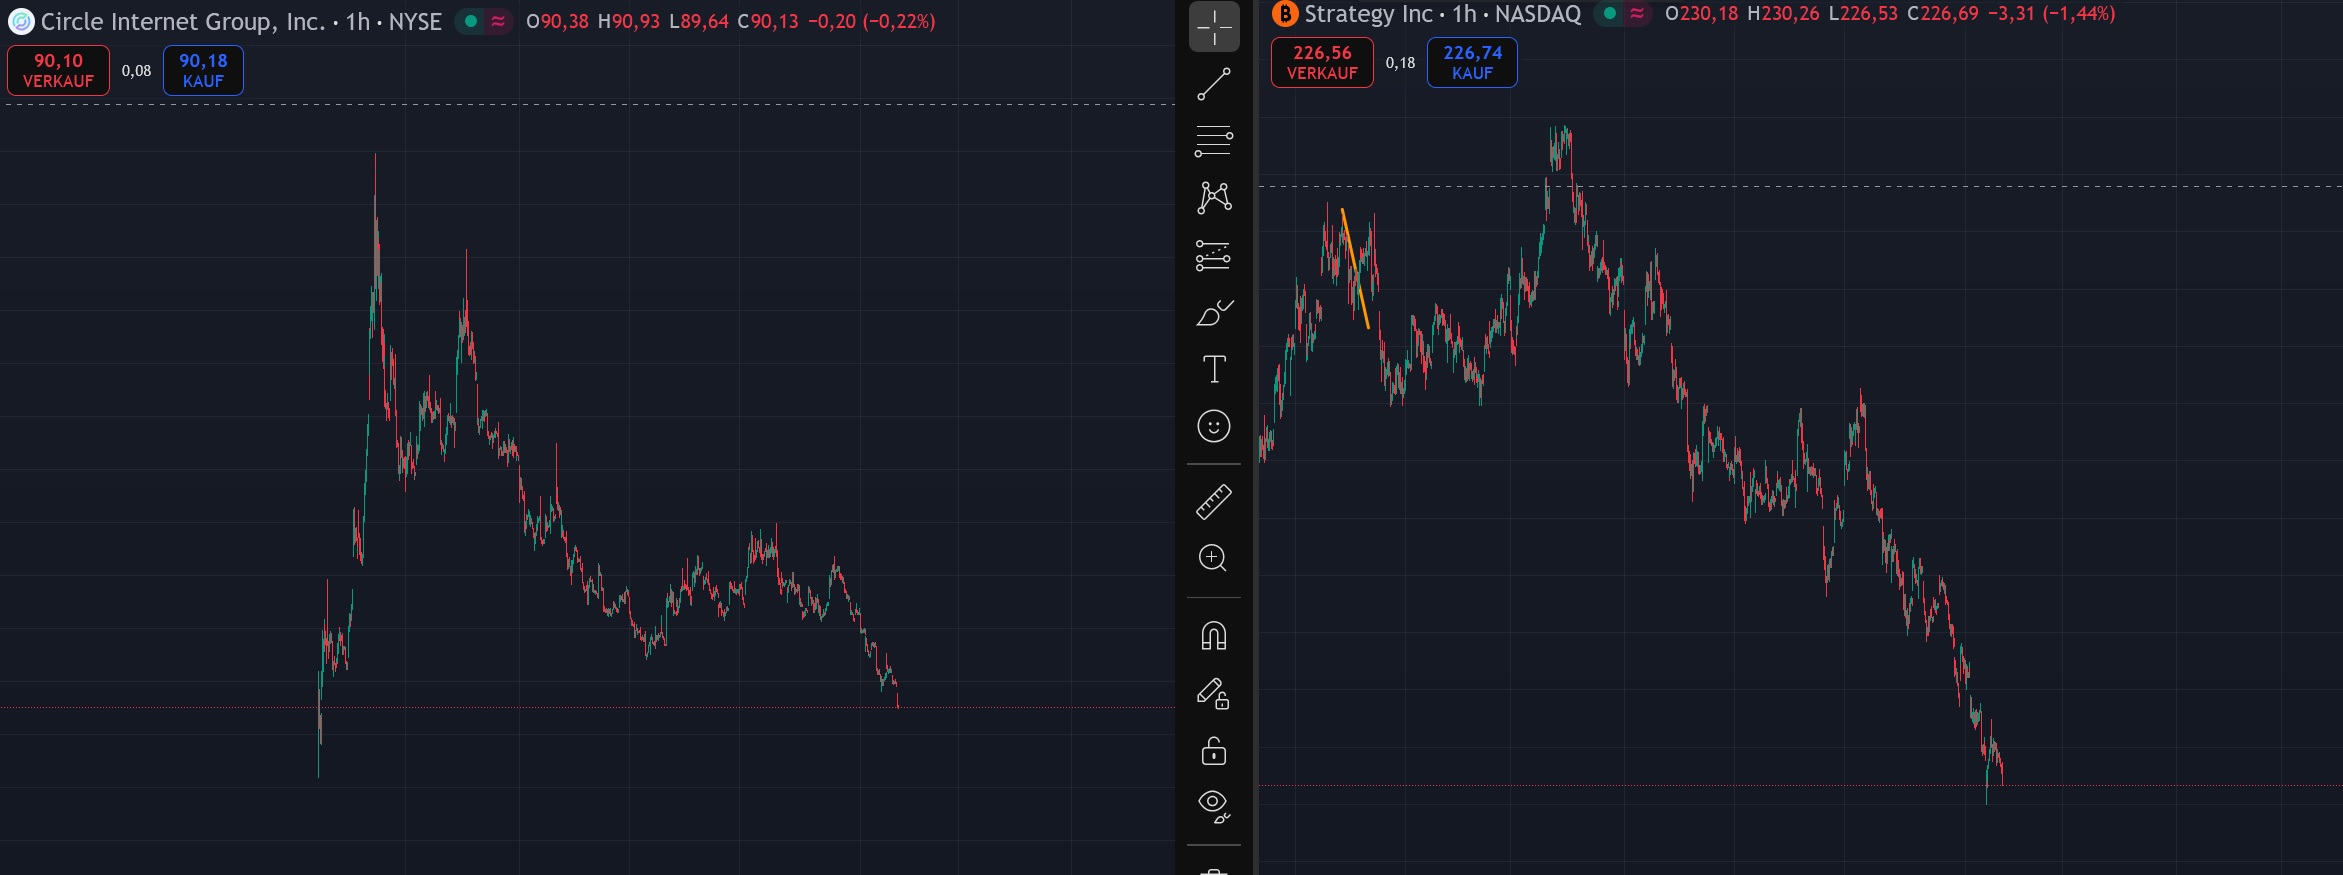
Task: Toggle the magnet snap mode
Action: [x=1214, y=635]
